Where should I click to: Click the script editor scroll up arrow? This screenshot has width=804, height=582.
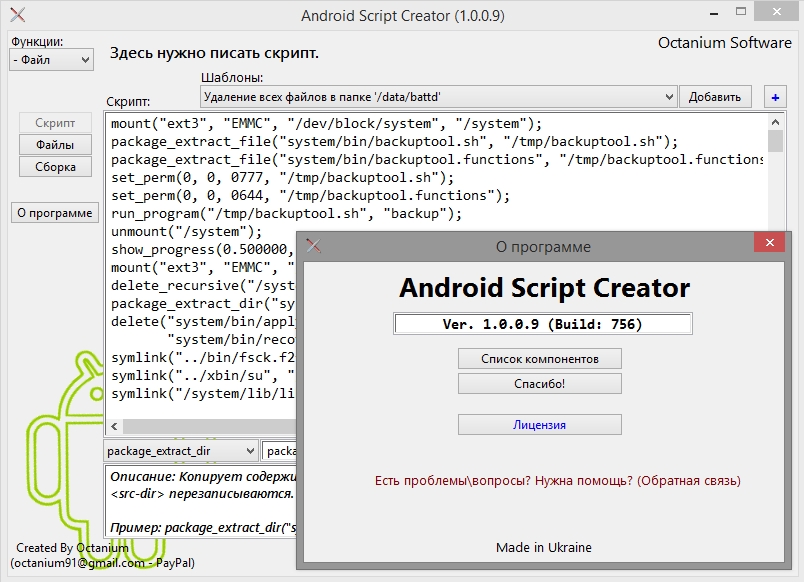coord(775,122)
